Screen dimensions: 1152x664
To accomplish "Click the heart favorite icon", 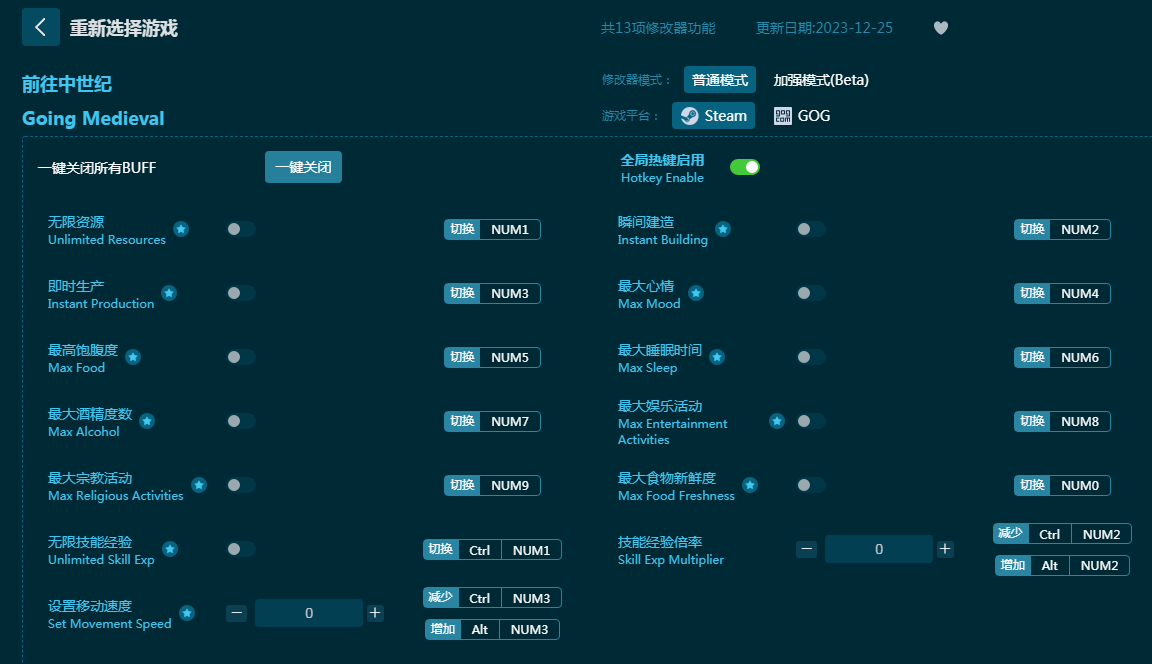I will (940, 28).
